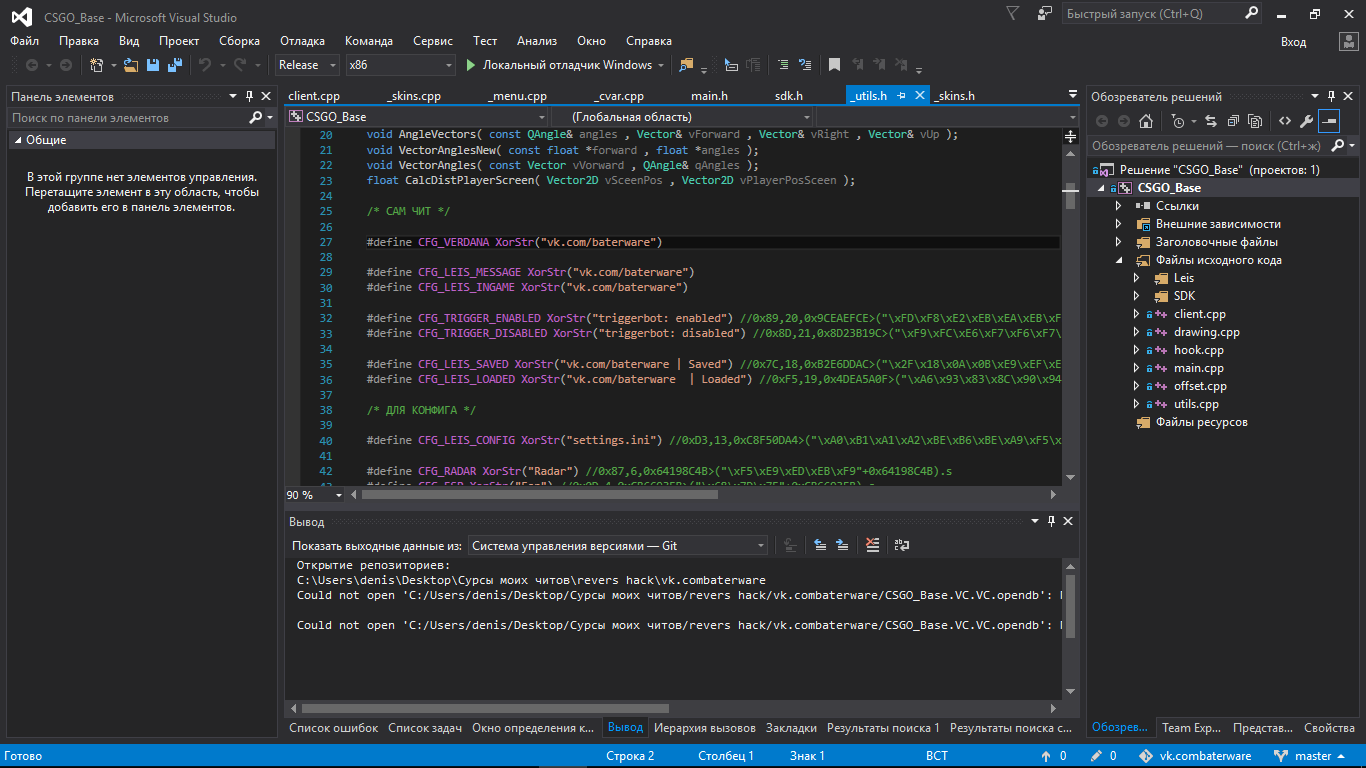
Task: Click the Home icon in Solution Explorer
Action: pyautogui.click(x=1146, y=121)
